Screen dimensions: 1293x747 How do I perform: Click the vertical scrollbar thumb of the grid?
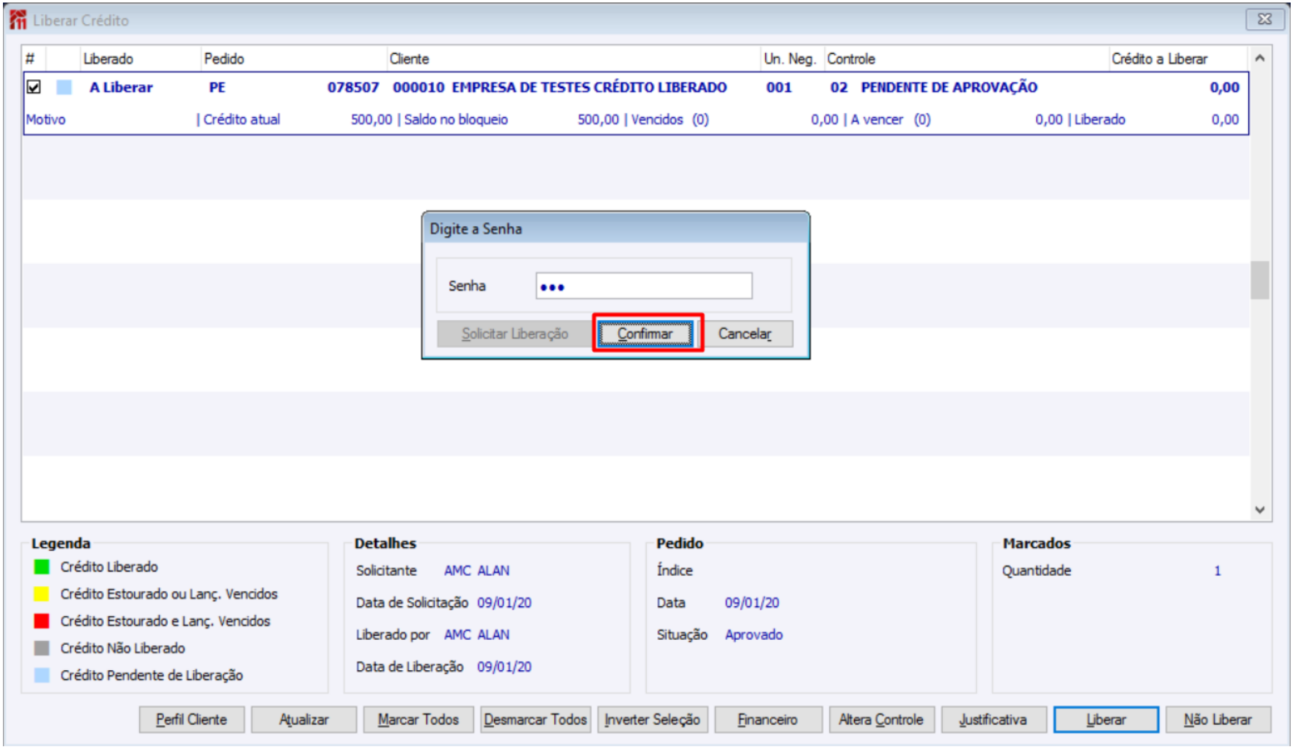click(1259, 280)
